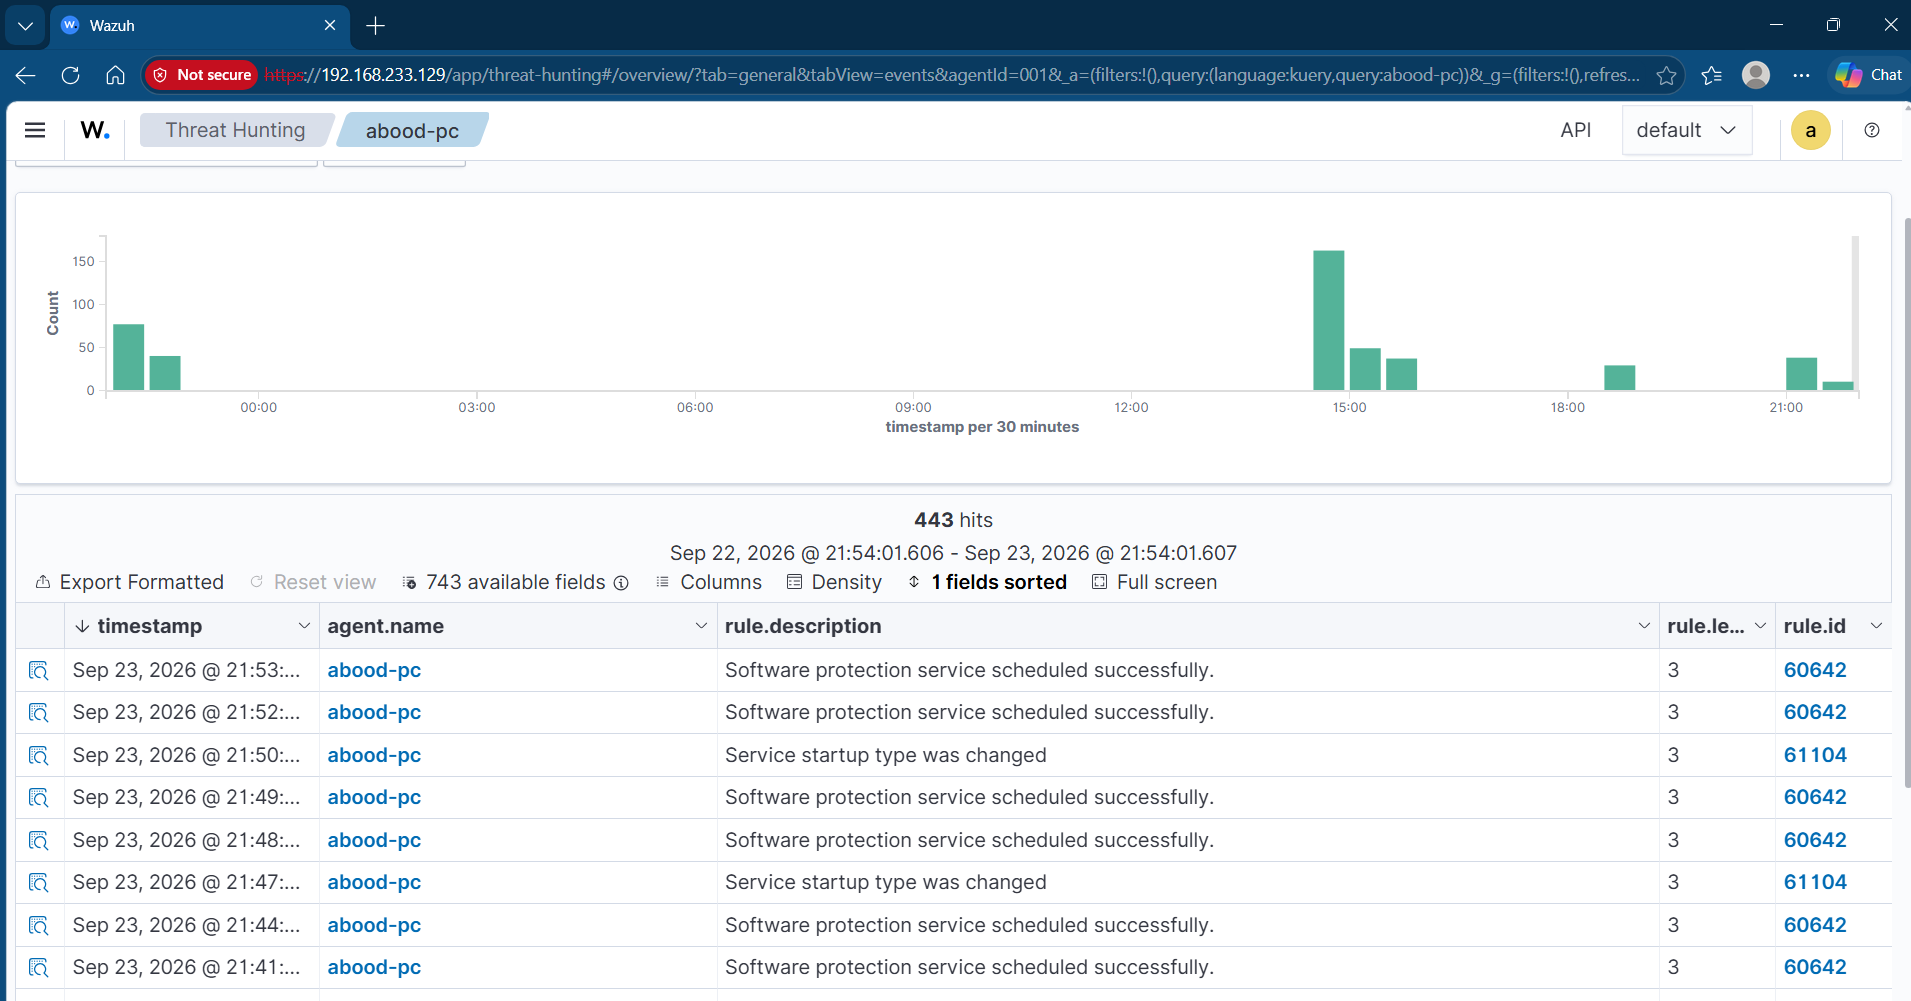Inspect document details for 21:41 event row
Image resolution: width=1911 pixels, height=1001 pixels.
(x=39, y=967)
